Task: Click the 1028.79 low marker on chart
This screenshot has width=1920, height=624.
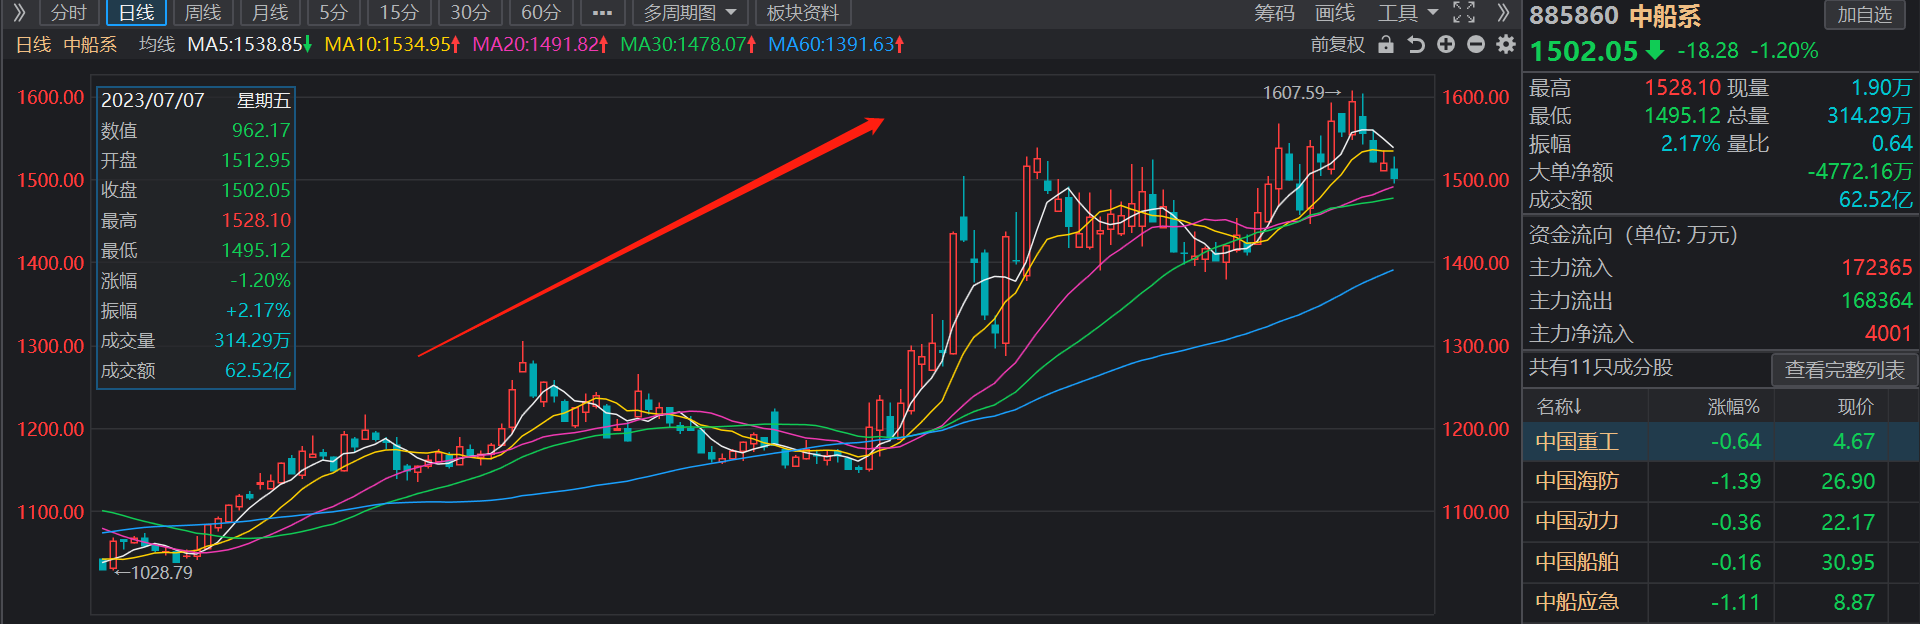Action: 154,573
